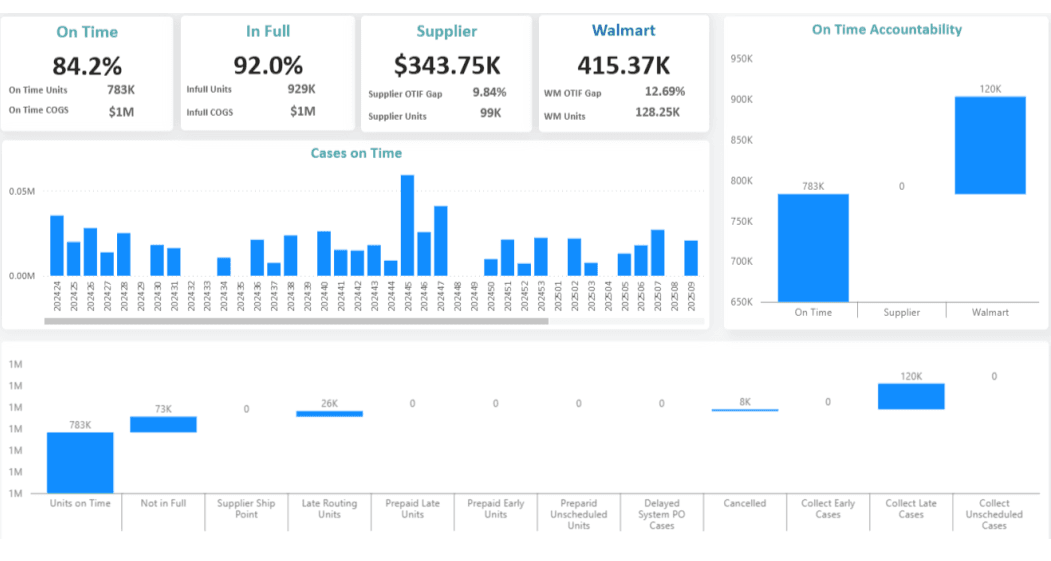1051x561 pixels.
Task: Click the On Time card title
Action: (87, 32)
